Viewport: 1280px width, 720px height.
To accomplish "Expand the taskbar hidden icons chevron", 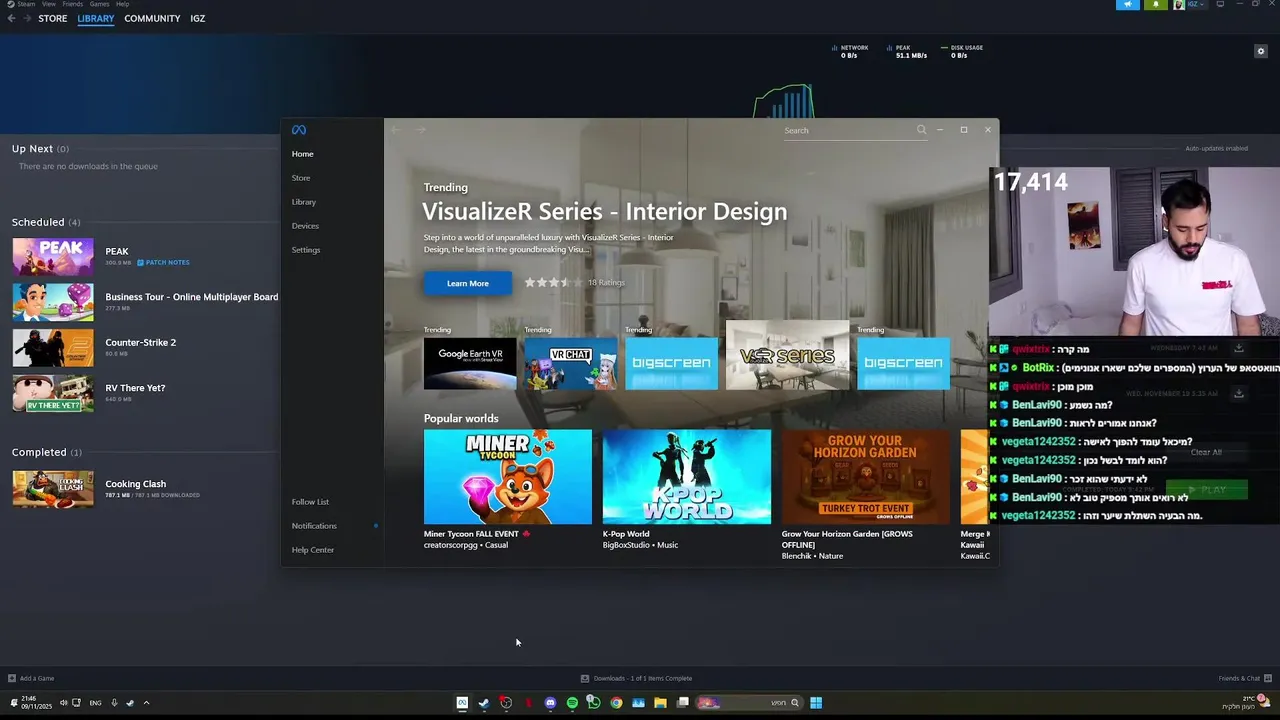I will pyautogui.click(x=146, y=703).
